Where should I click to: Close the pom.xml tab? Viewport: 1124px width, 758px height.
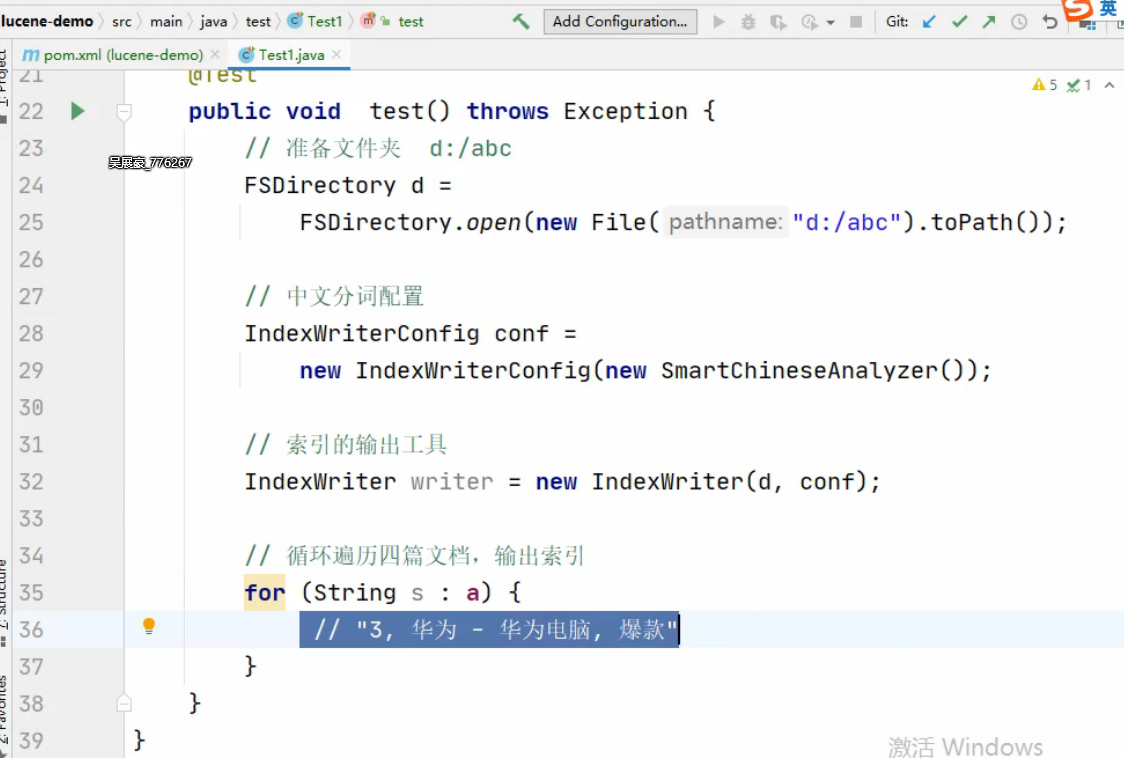tap(215, 54)
